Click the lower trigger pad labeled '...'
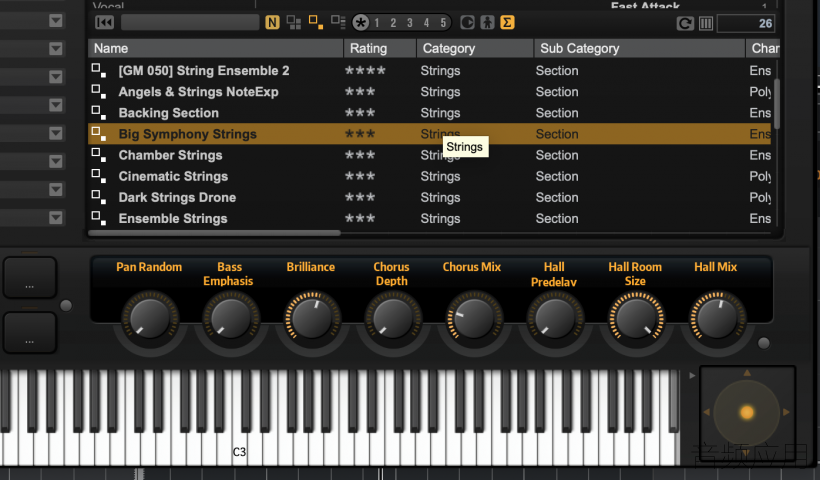This screenshot has width=820, height=480. click(30, 333)
